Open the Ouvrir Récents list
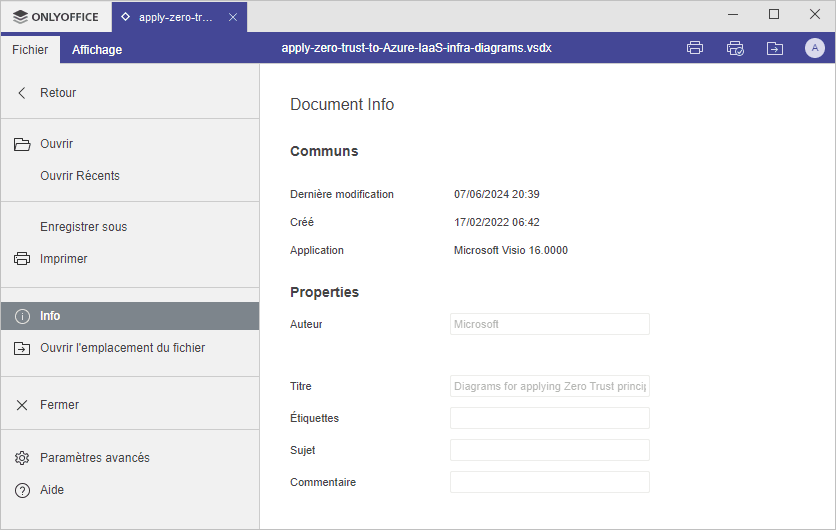The height and width of the screenshot is (530, 836). tap(130, 176)
